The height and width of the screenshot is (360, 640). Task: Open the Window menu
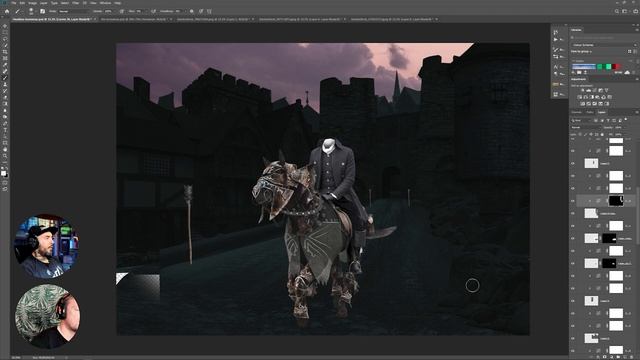point(105,3)
